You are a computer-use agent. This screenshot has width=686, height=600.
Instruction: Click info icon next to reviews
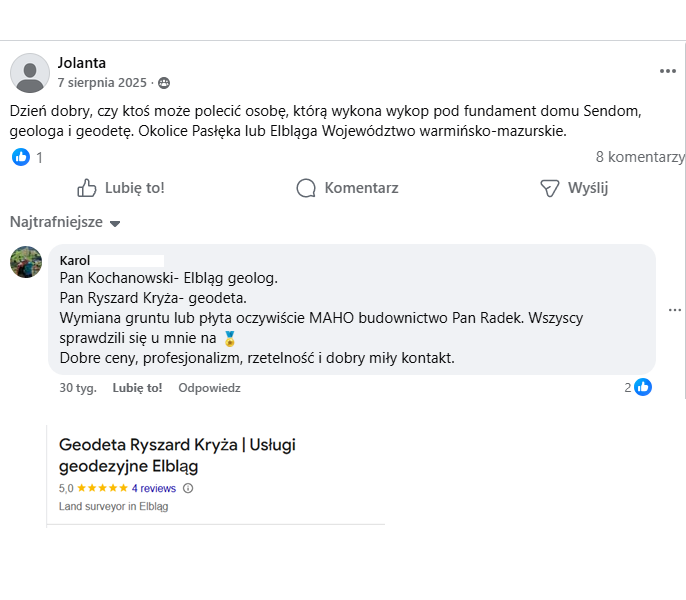pyautogui.click(x=188, y=489)
